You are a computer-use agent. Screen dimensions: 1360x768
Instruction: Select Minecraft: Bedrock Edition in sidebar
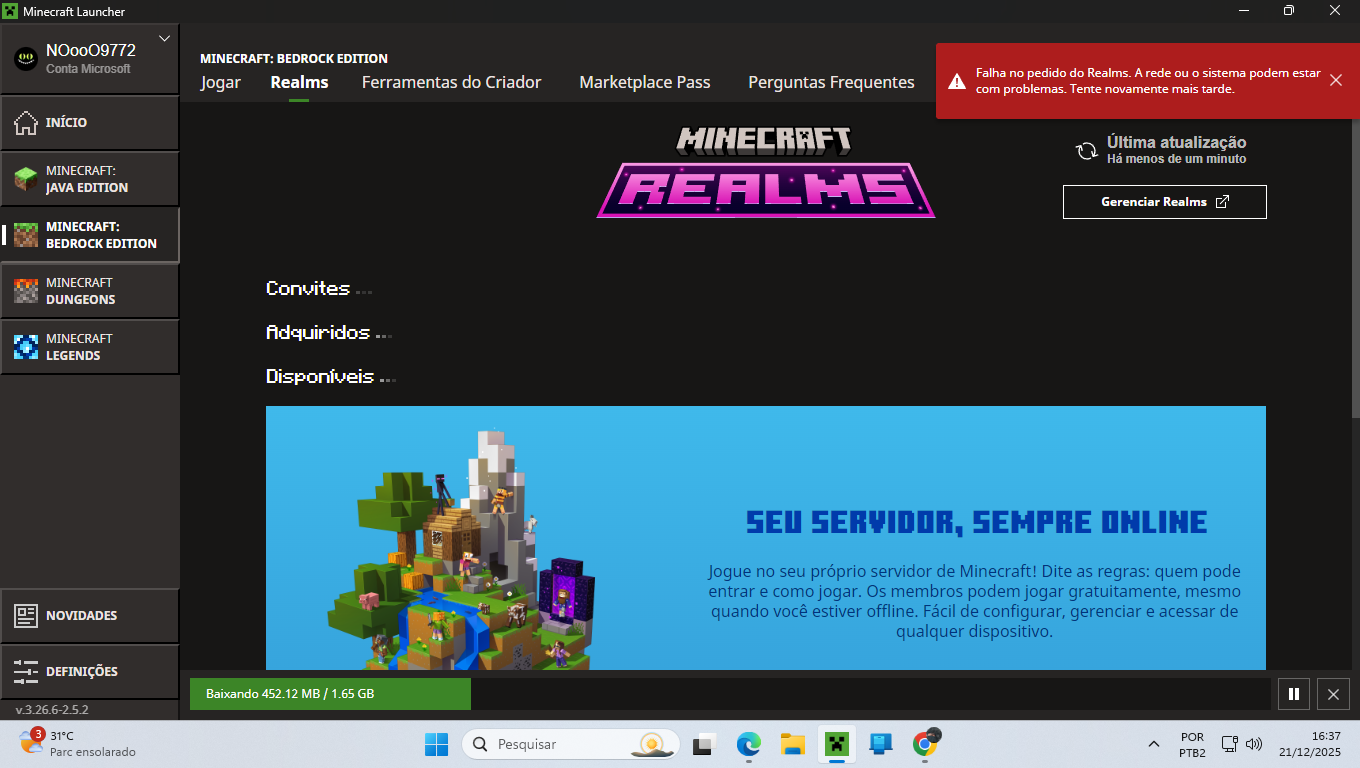point(90,235)
